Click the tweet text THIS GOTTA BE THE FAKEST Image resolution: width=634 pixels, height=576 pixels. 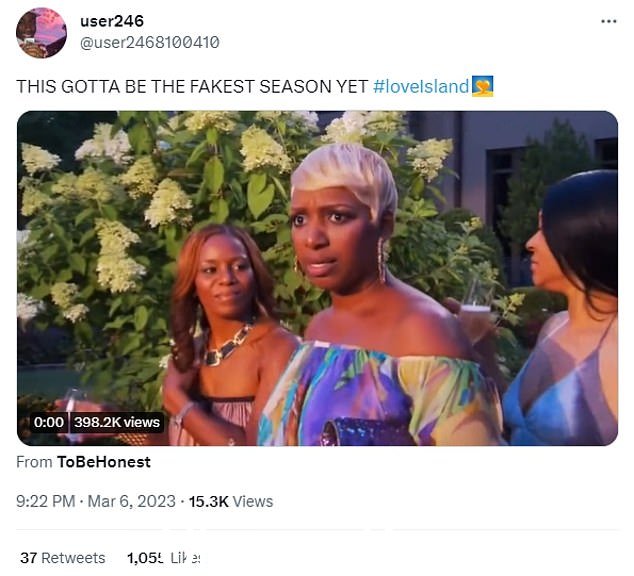(135, 87)
